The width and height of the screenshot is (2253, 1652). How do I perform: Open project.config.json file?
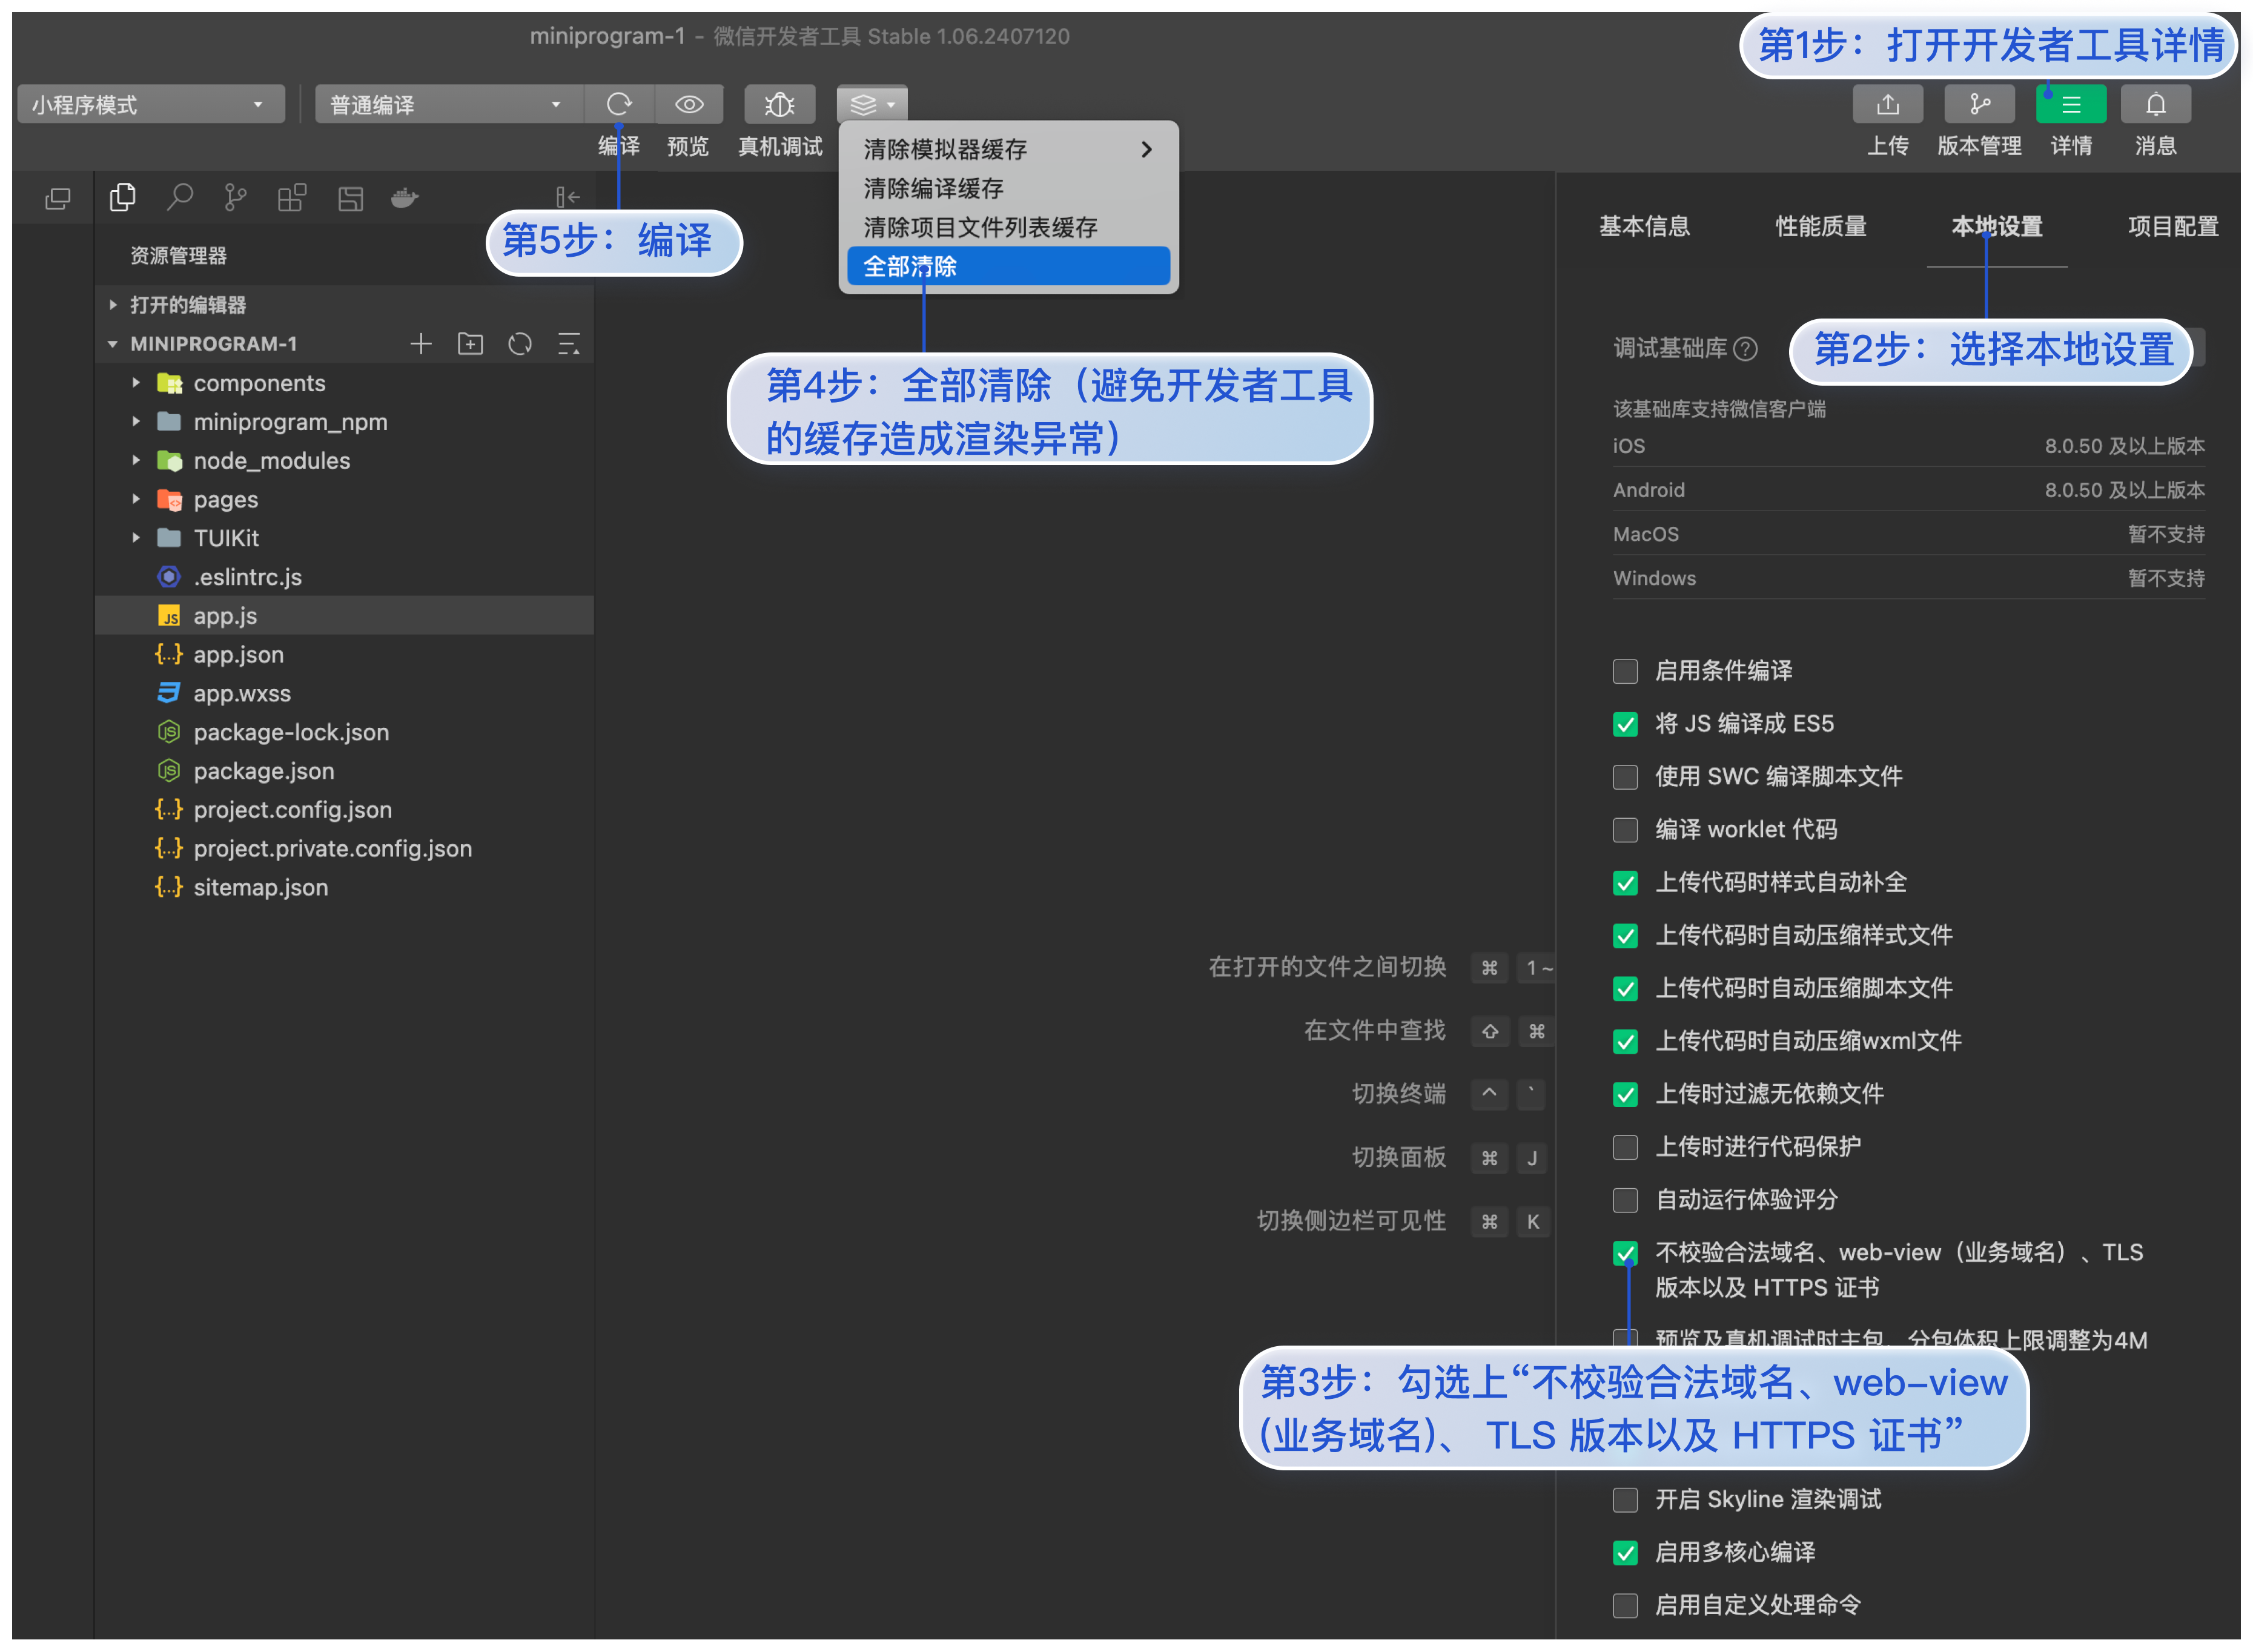click(345, 810)
